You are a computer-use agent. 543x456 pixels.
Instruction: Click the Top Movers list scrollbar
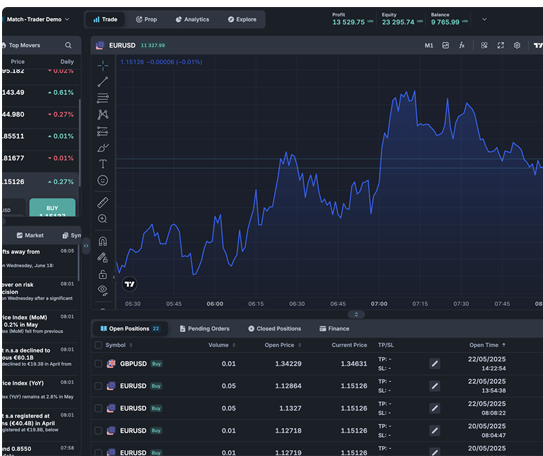coord(80,142)
